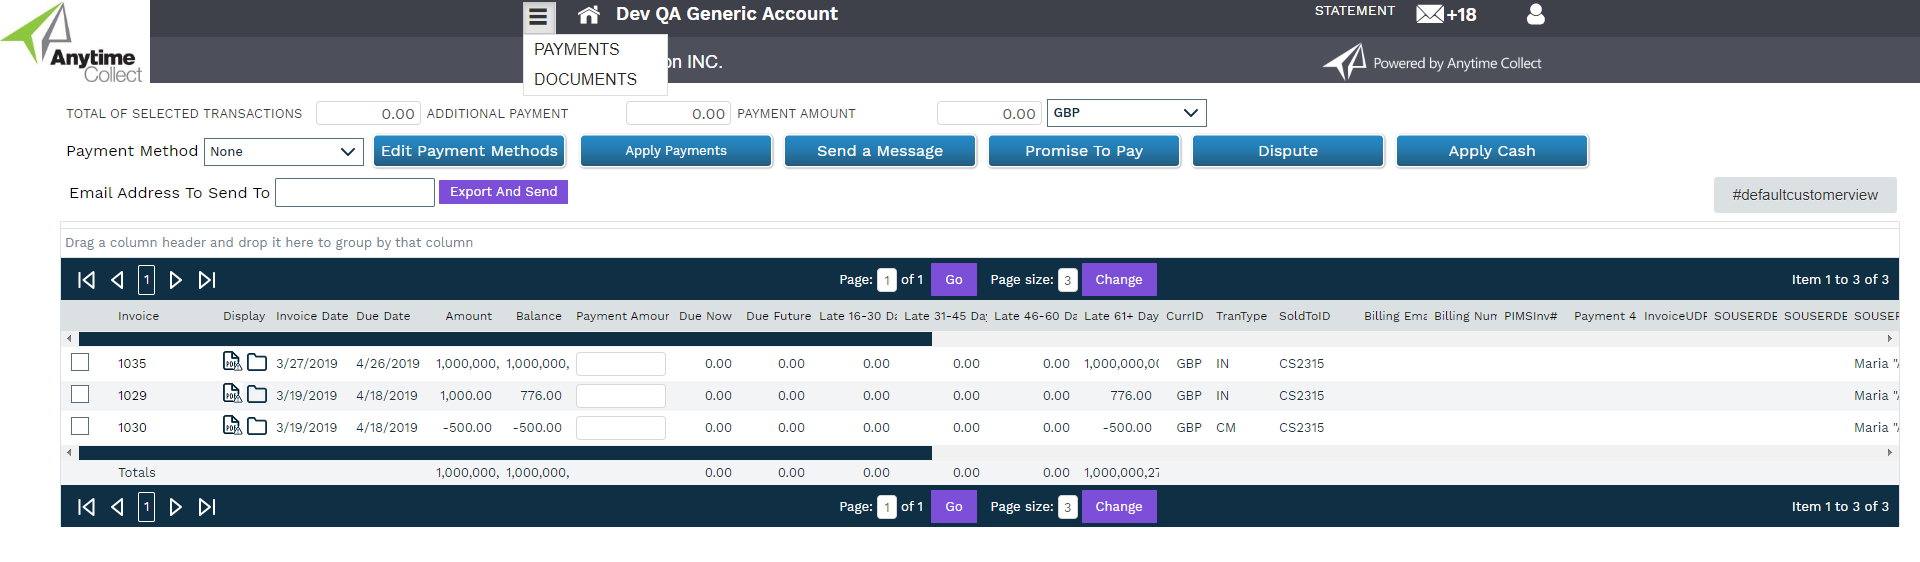Open the user profile icon
1920x562 pixels.
point(1535,14)
